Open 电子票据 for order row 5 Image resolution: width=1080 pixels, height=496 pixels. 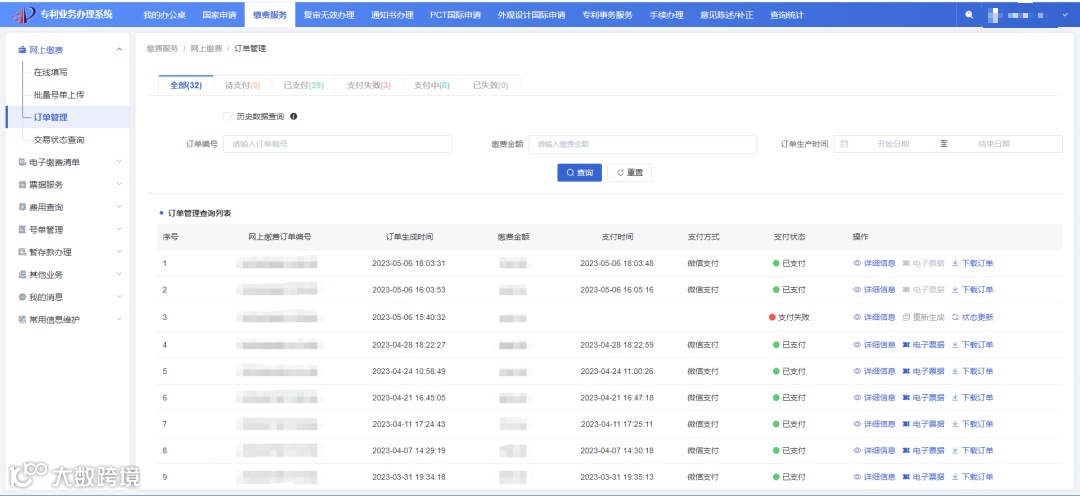[x=924, y=371]
